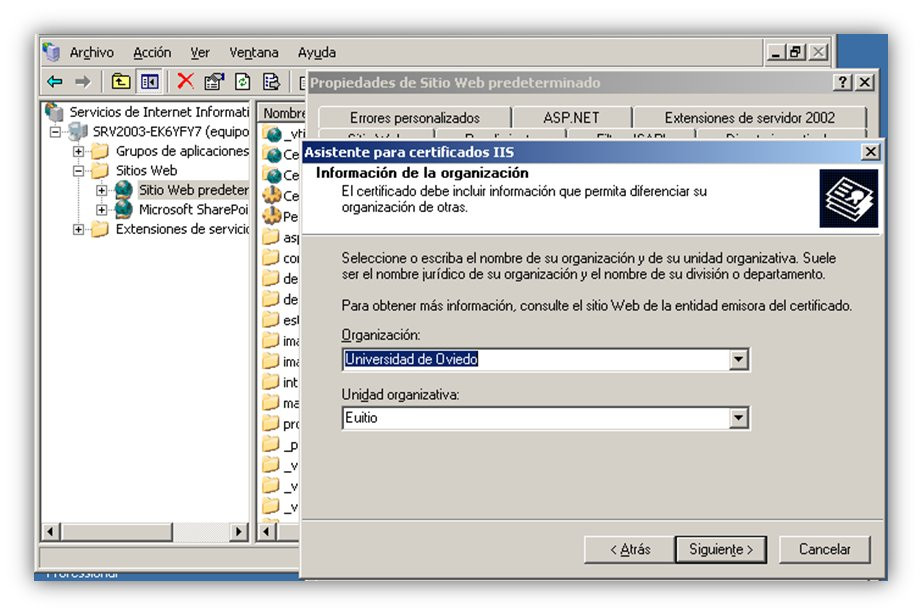Click the Grupos de aplicaciones folder icon

[x=100, y=151]
